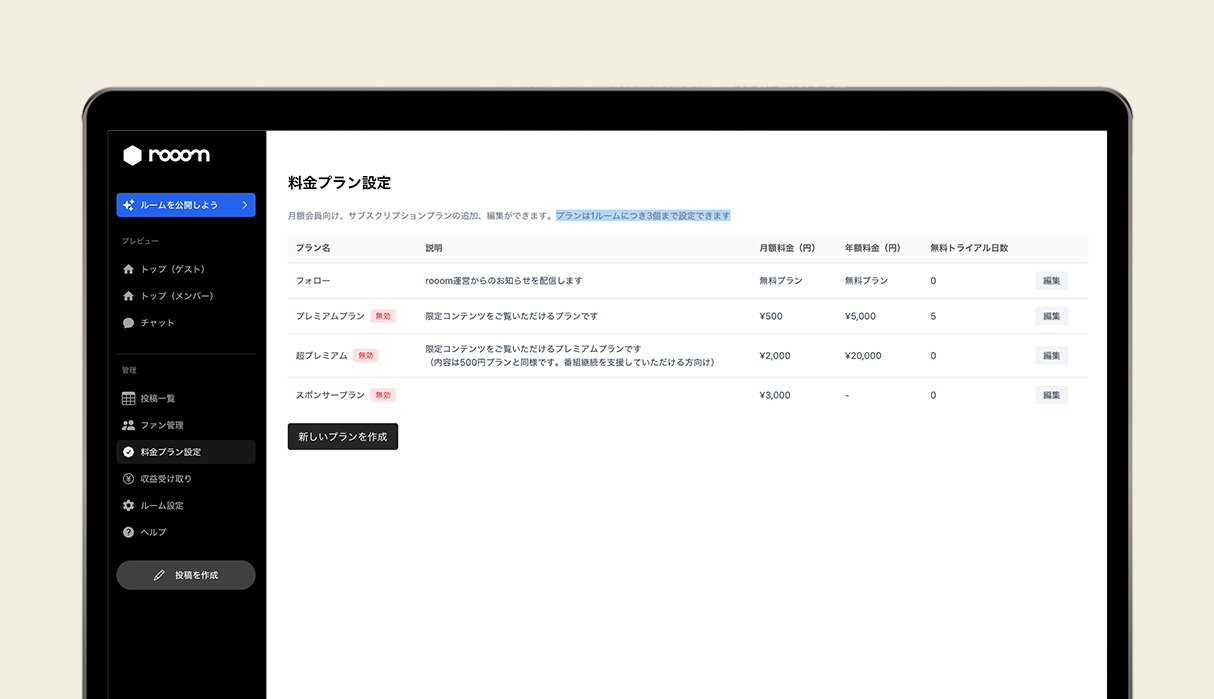Click the 新しいプランを作成 button
1214x699 pixels.
click(x=343, y=436)
